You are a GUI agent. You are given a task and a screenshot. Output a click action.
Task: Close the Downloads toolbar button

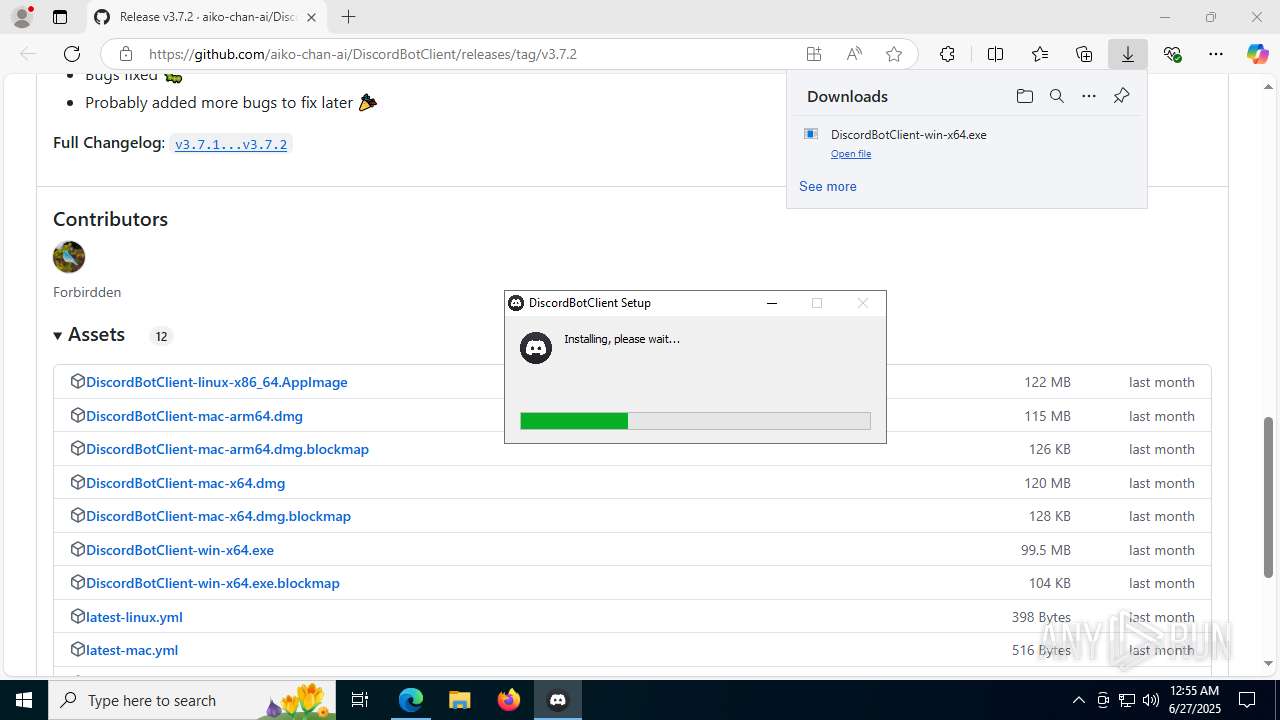click(1128, 54)
